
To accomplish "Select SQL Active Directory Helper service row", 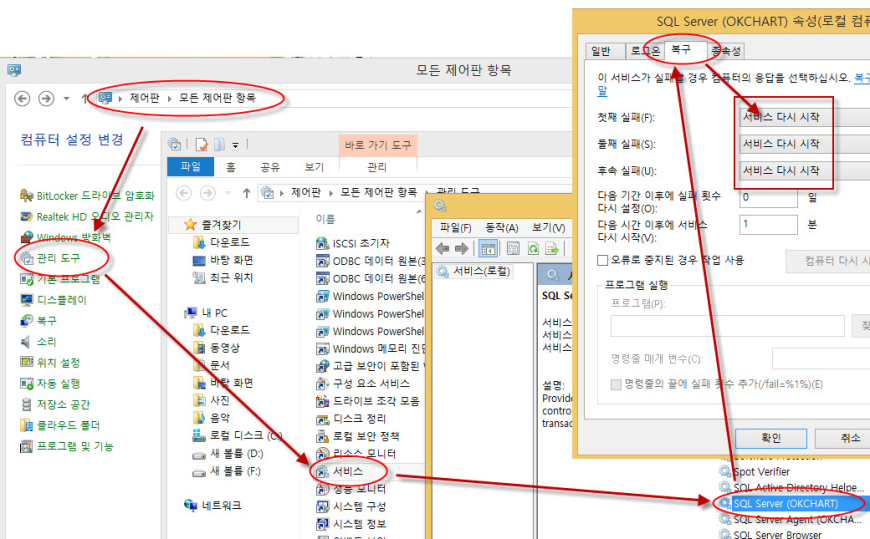I will (x=792, y=487).
